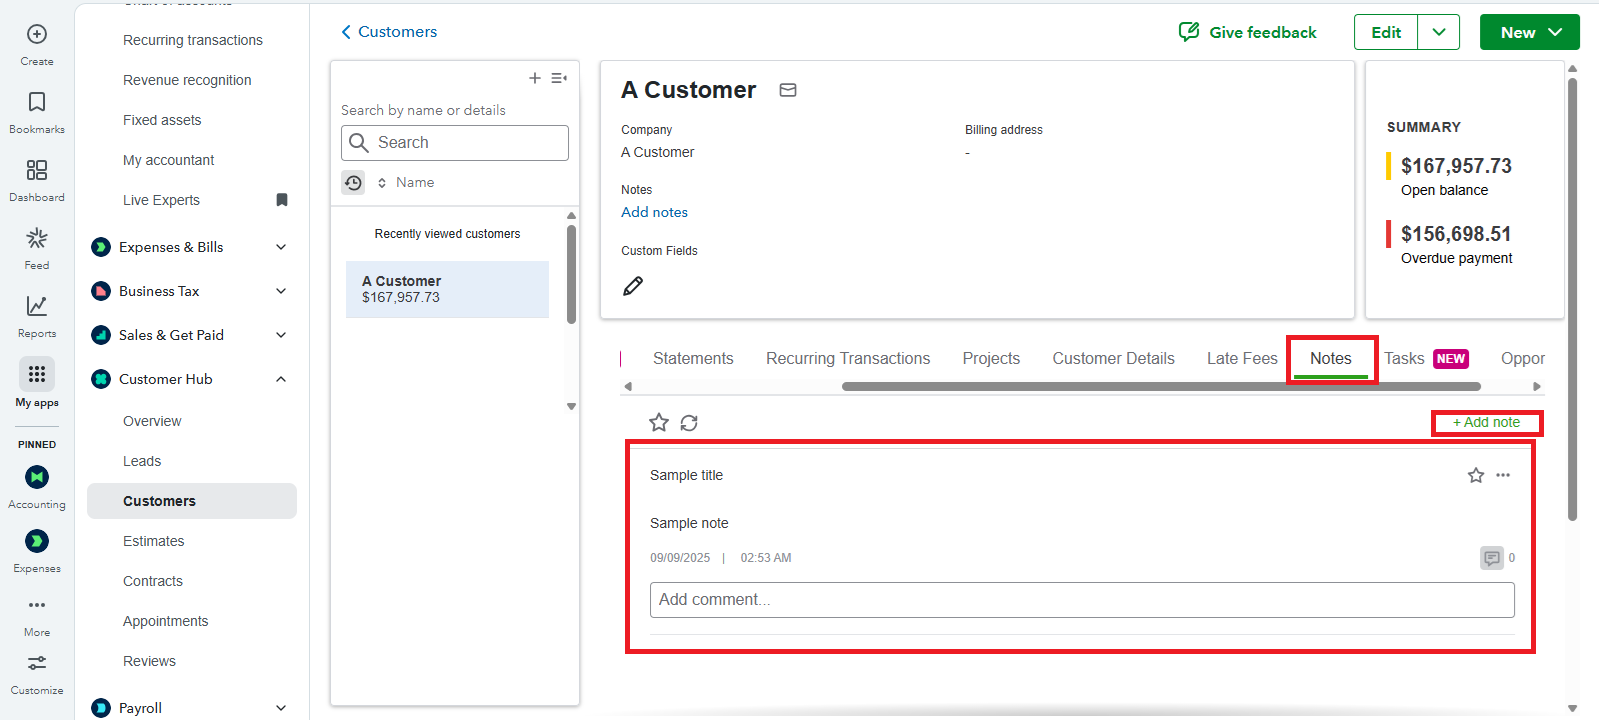Open Customer Hub Overview
This screenshot has height=720, width=1599.
click(152, 421)
